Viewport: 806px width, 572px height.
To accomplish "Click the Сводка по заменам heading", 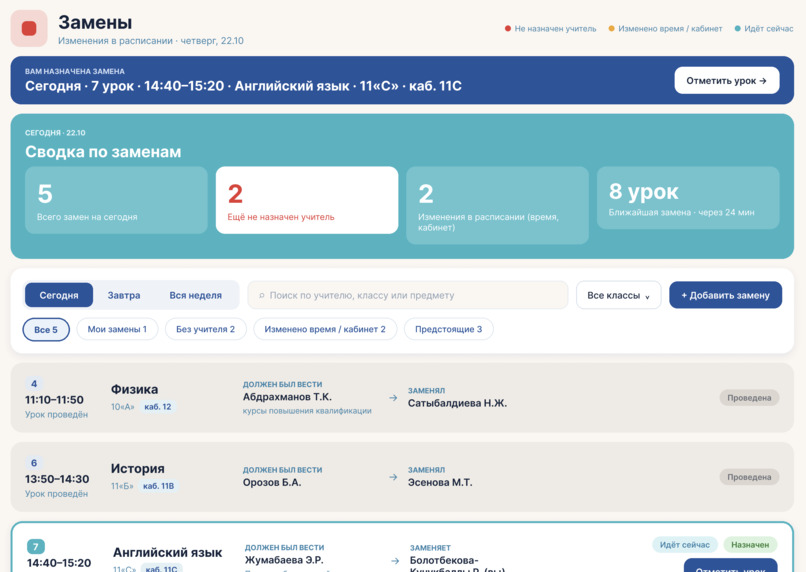I will tap(103, 152).
